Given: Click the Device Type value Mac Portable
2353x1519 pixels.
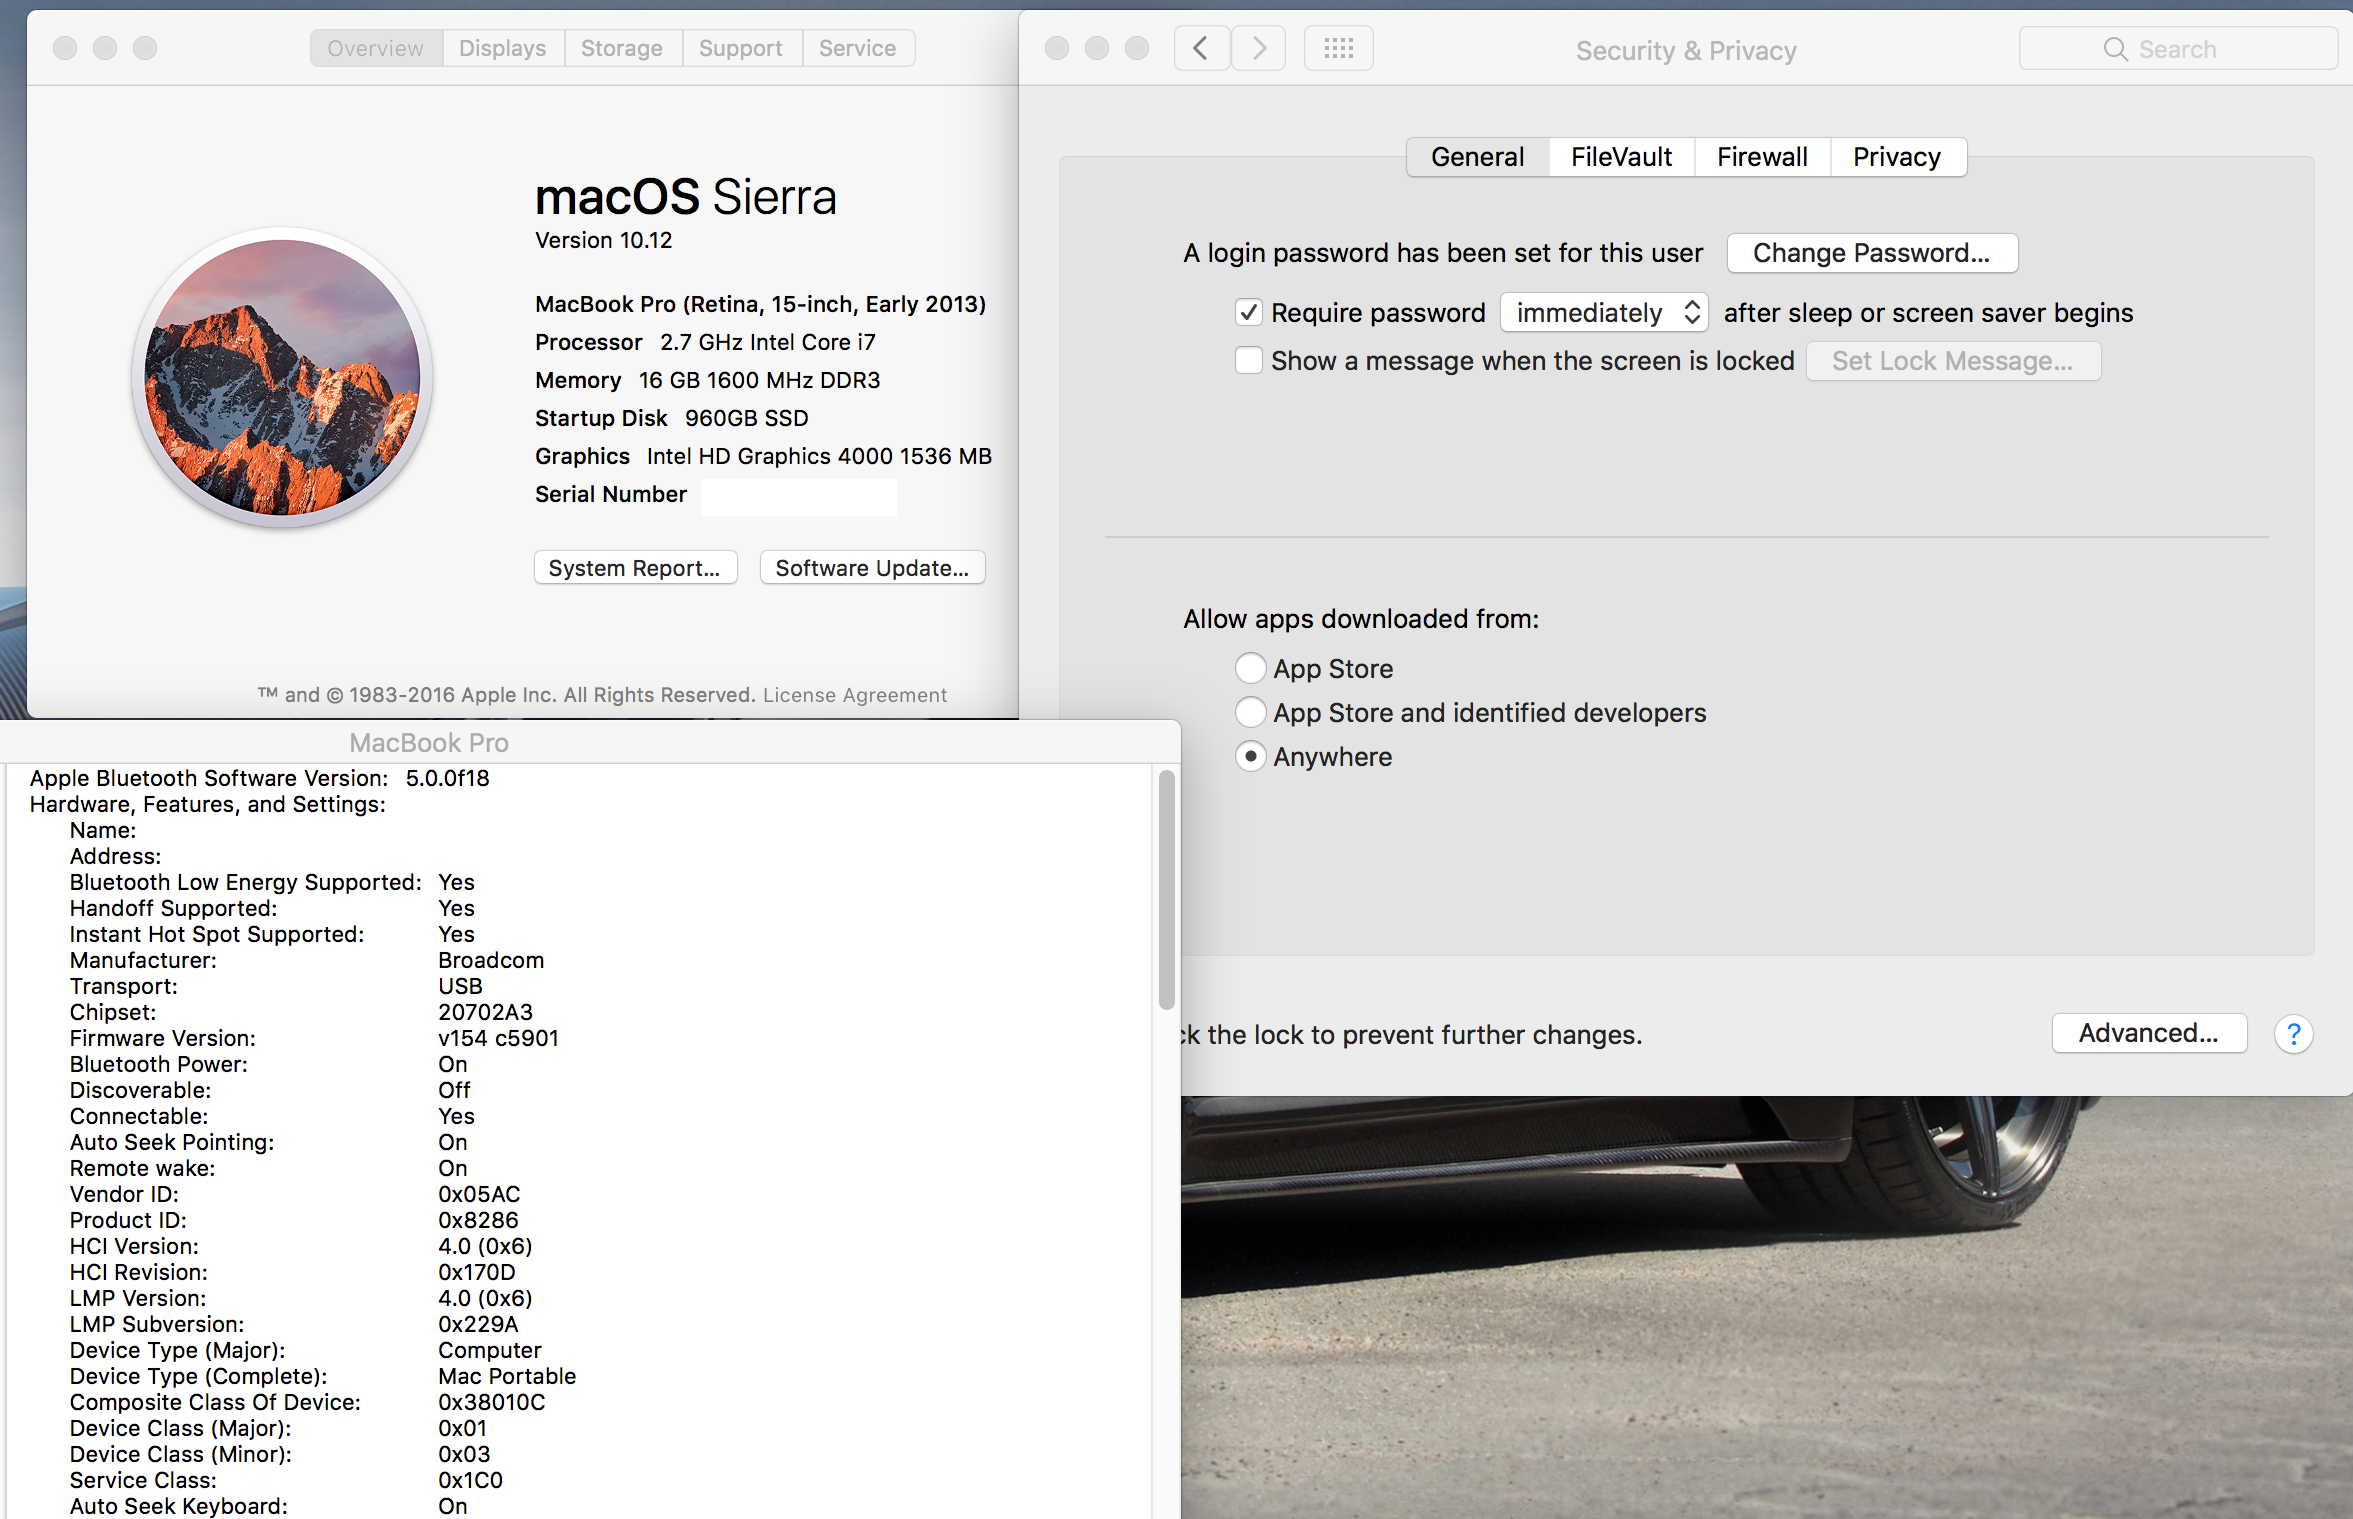Looking at the screenshot, I should 507,1376.
